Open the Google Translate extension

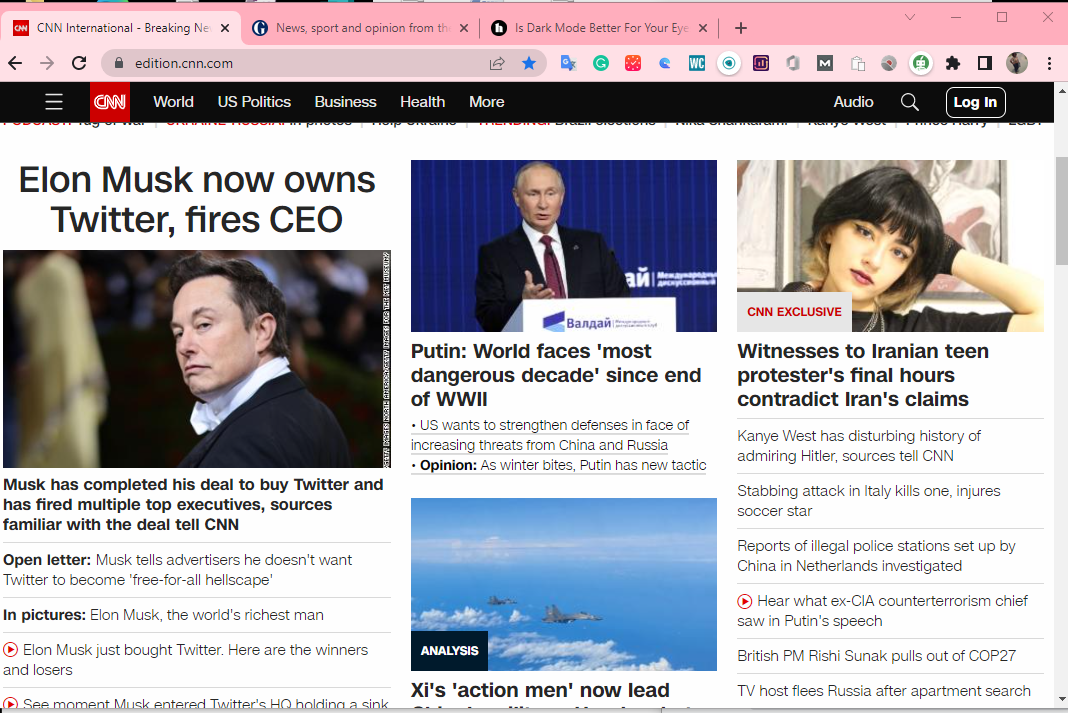click(x=568, y=63)
